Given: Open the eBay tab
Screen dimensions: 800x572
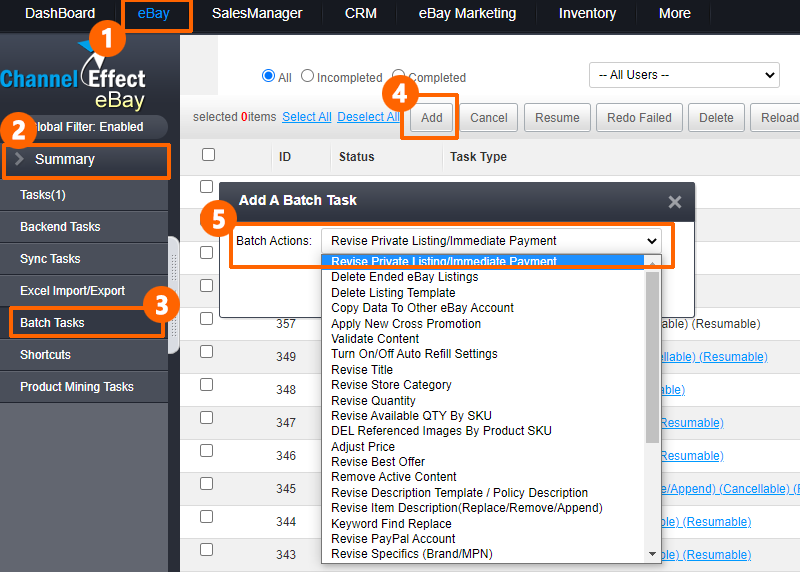Looking at the screenshot, I should point(154,13).
